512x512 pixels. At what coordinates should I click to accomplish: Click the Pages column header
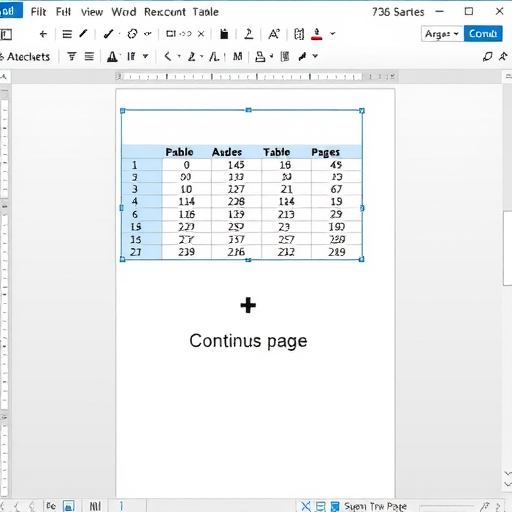(x=325, y=152)
